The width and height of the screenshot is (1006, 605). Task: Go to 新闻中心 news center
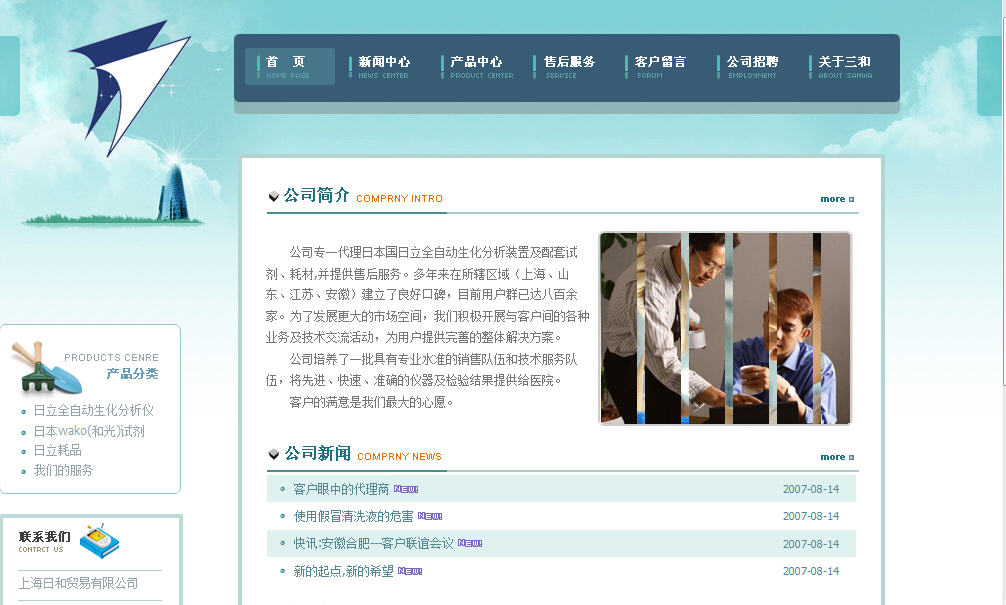click(384, 67)
